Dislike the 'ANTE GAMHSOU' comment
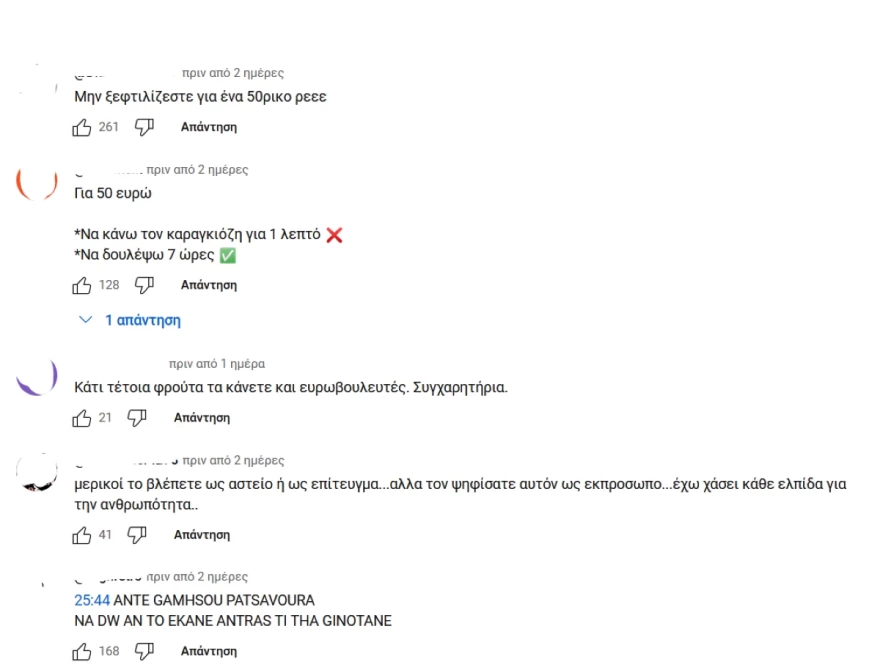Viewport: 880px width, 670px height. coord(144,651)
